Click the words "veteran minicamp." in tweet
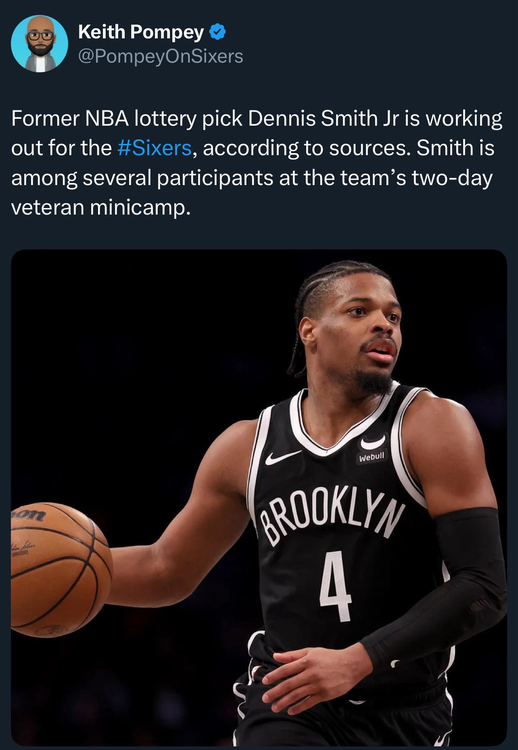 [x=100, y=208]
